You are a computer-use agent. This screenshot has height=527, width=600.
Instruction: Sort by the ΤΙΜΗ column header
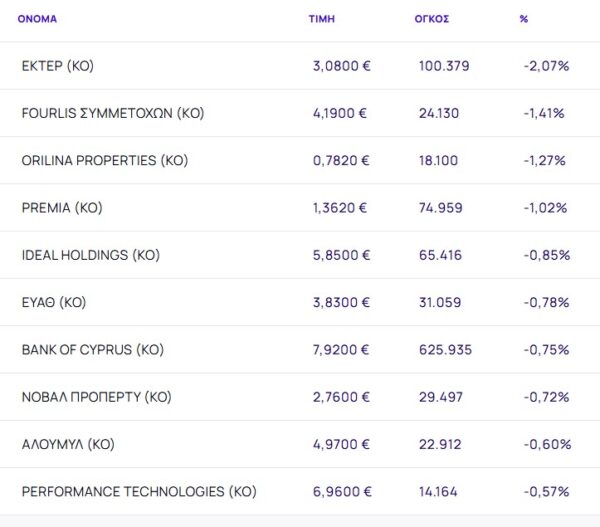click(x=320, y=19)
